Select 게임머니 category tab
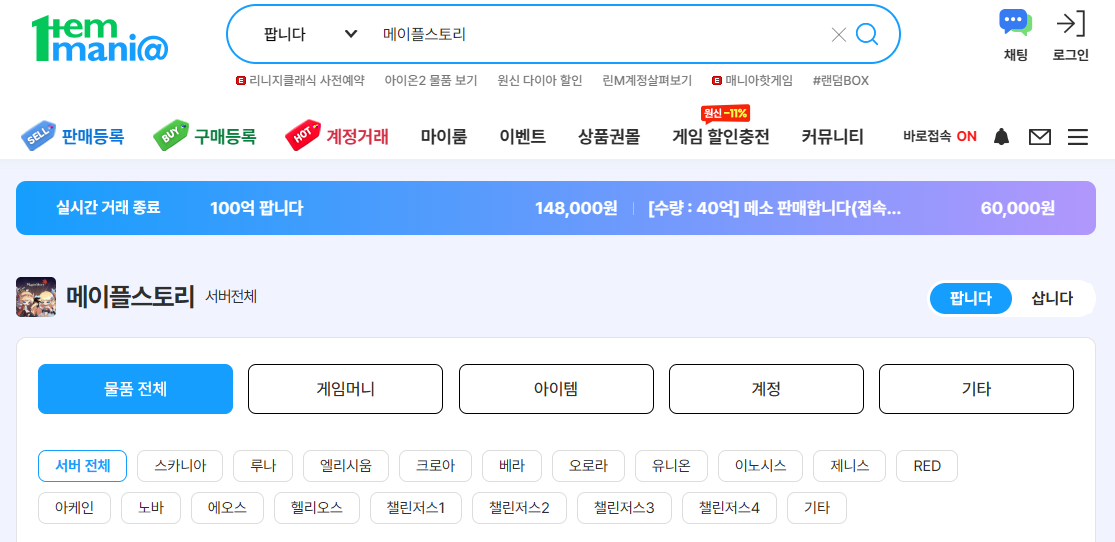The width and height of the screenshot is (1115, 542). [x=346, y=389]
